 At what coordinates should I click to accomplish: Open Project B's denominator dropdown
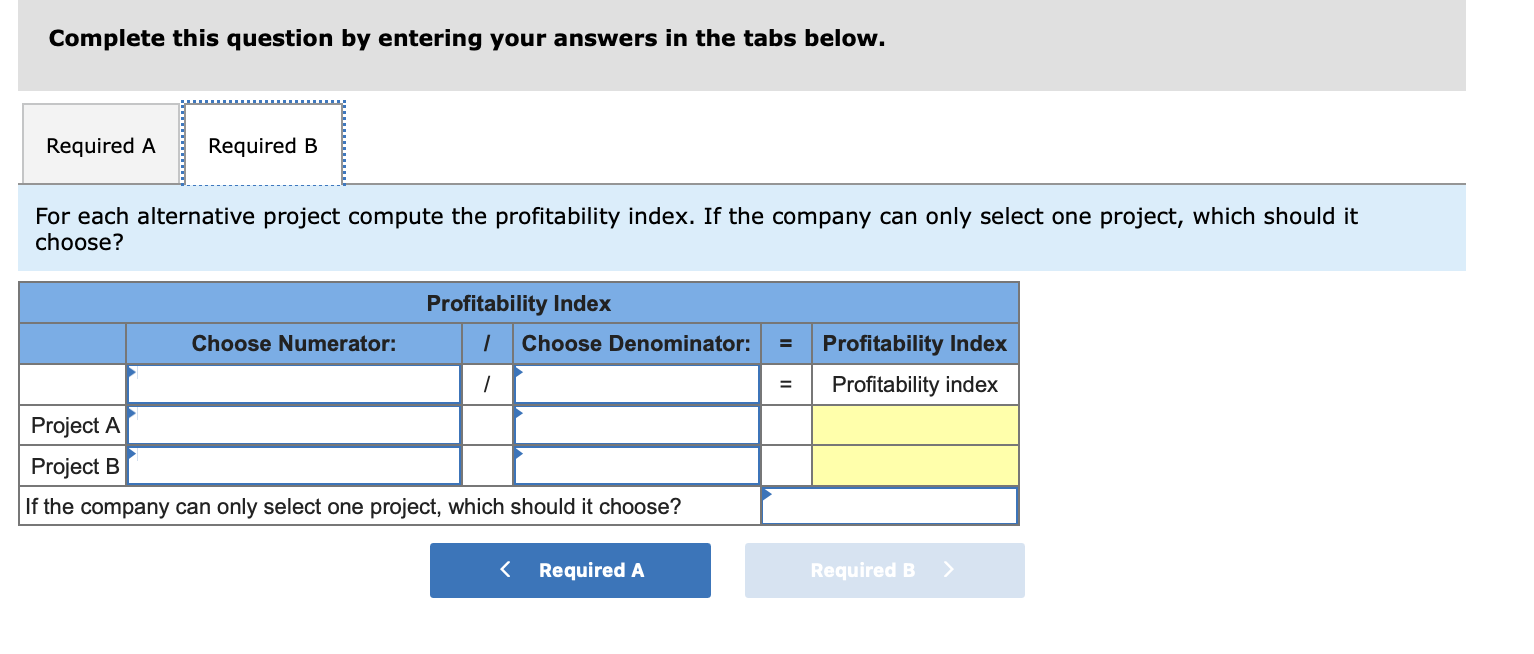point(637,464)
